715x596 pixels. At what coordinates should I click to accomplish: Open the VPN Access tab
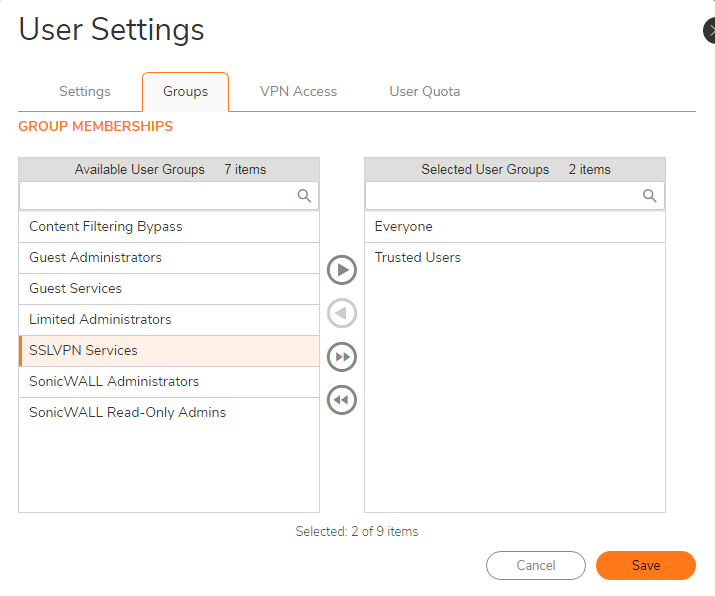(x=298, y=91)
